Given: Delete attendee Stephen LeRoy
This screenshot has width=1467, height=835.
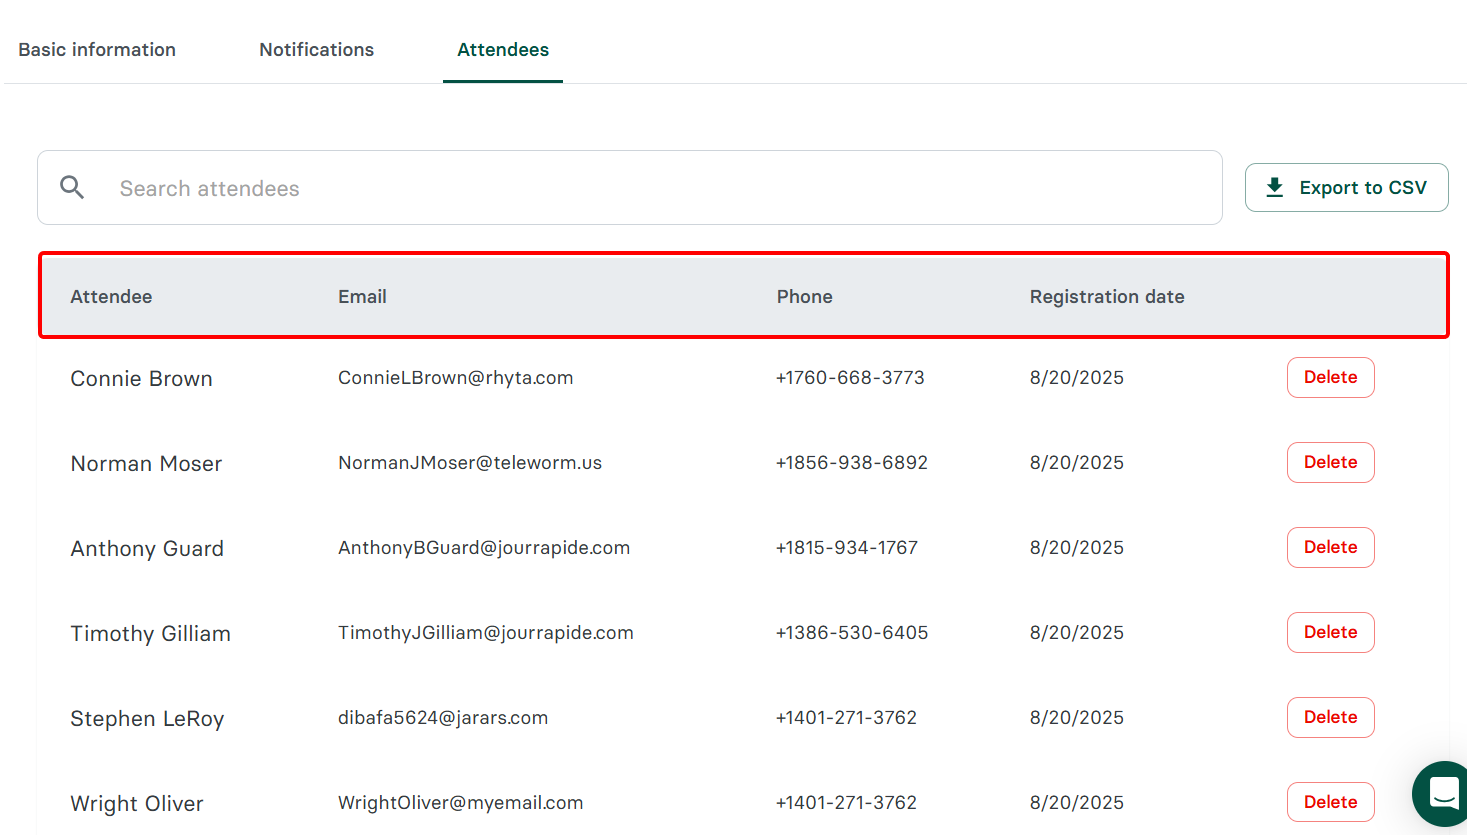Looking at the screenshot, I should tap(1330, 717).
